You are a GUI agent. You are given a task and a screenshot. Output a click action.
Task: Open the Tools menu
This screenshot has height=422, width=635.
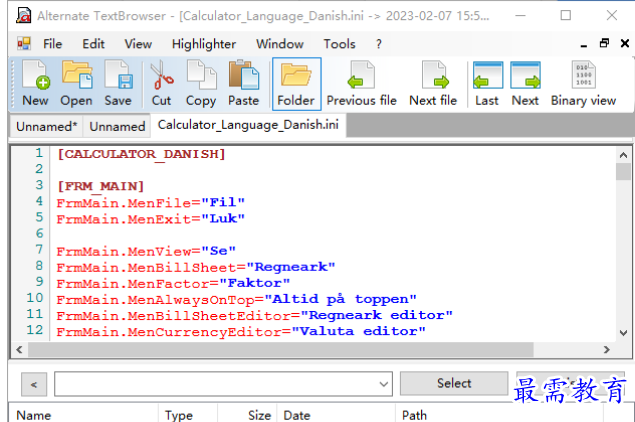point(339,44)
